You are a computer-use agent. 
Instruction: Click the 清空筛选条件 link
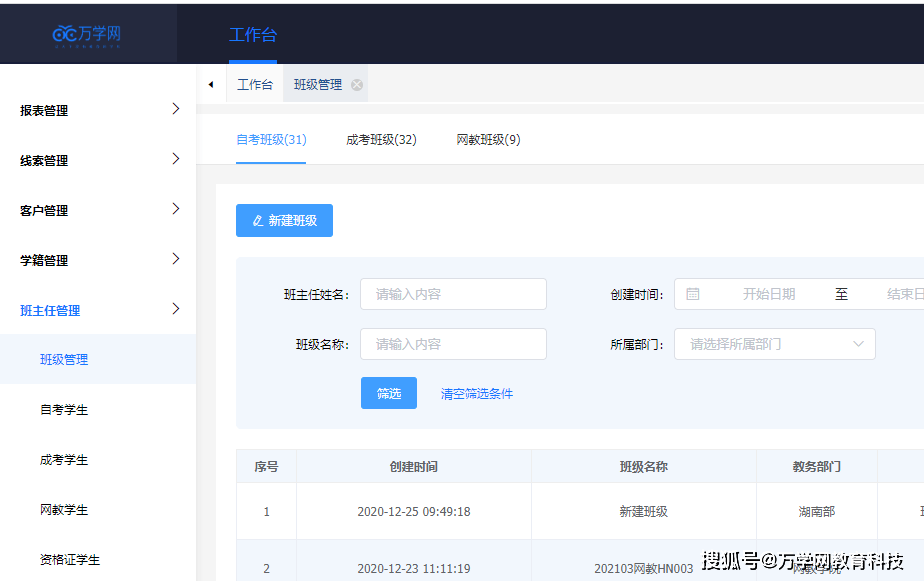[x=477, y=394]
